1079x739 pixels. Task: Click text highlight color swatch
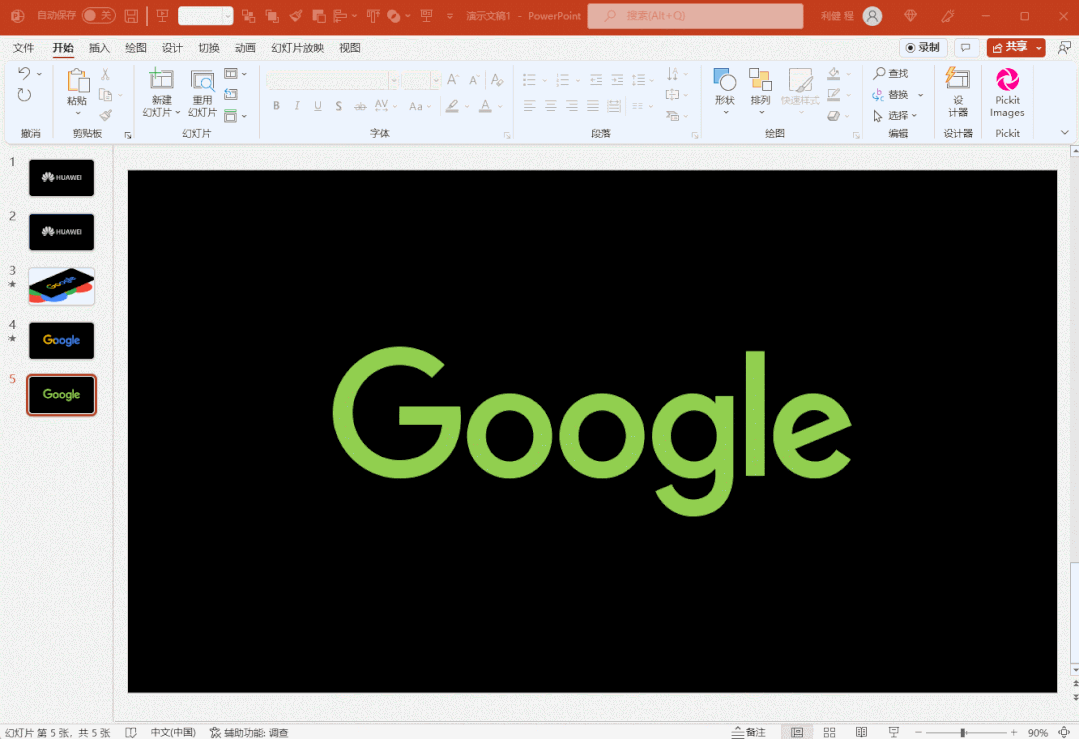452,107
